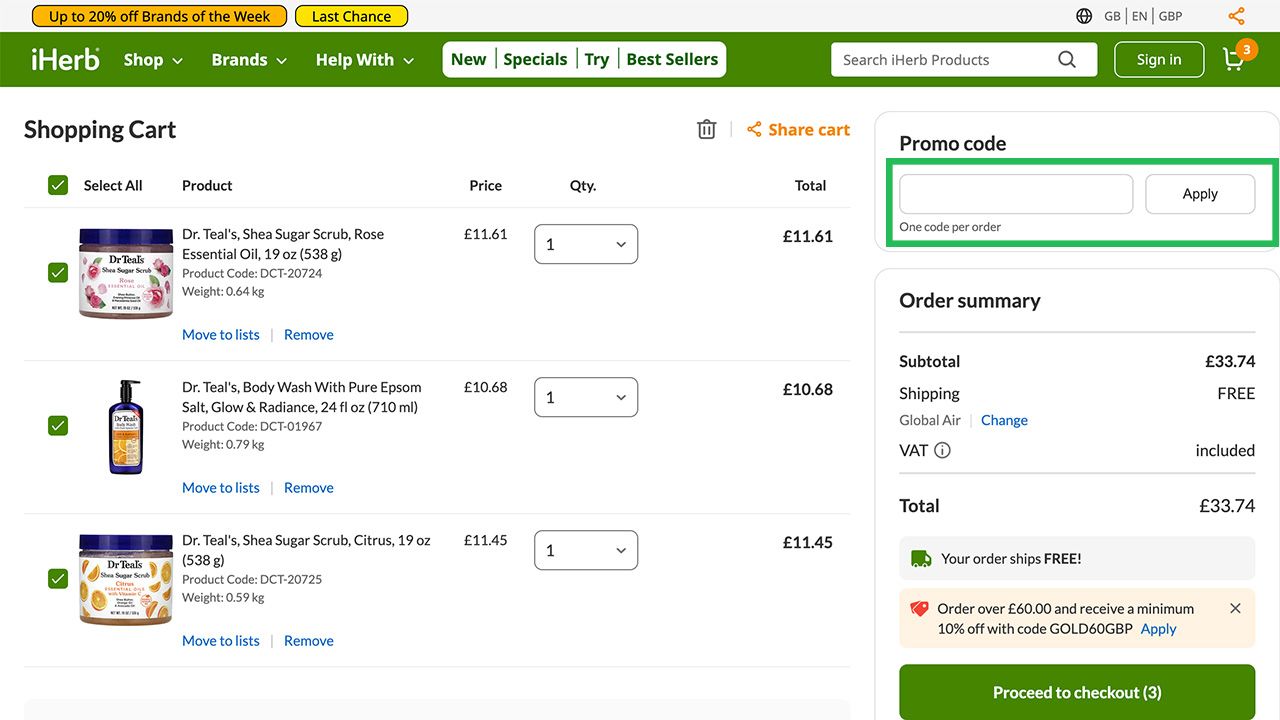This screenshot has height=720, width=1280.
Task: Click the VAT info icon
Action: (x=942, y=450)
